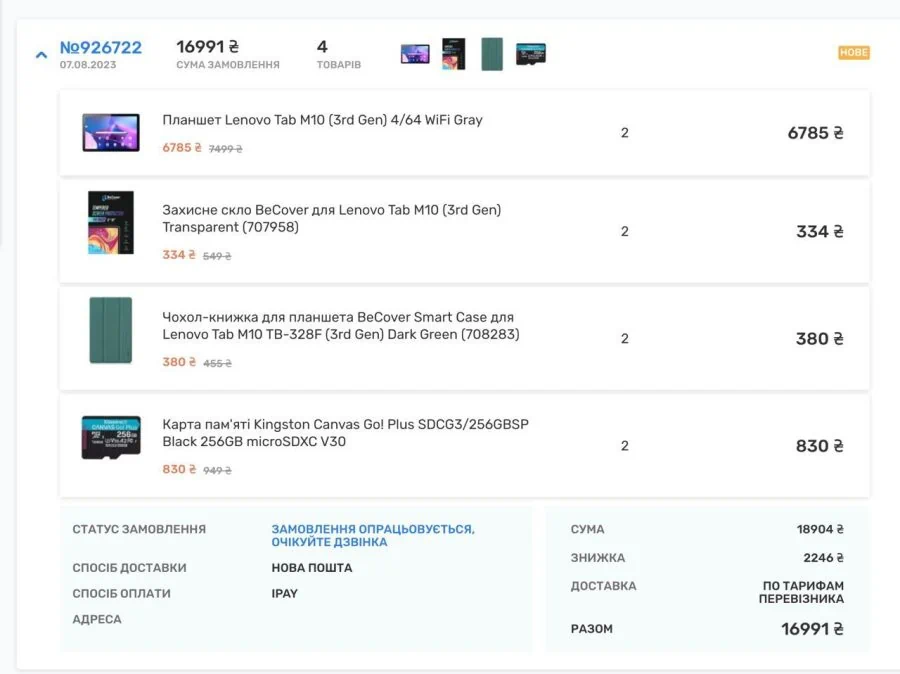This screenshot has width=900, height=674.
Task: Click the bold total 380 ₴ on case row
Action: tap(820, 339)
